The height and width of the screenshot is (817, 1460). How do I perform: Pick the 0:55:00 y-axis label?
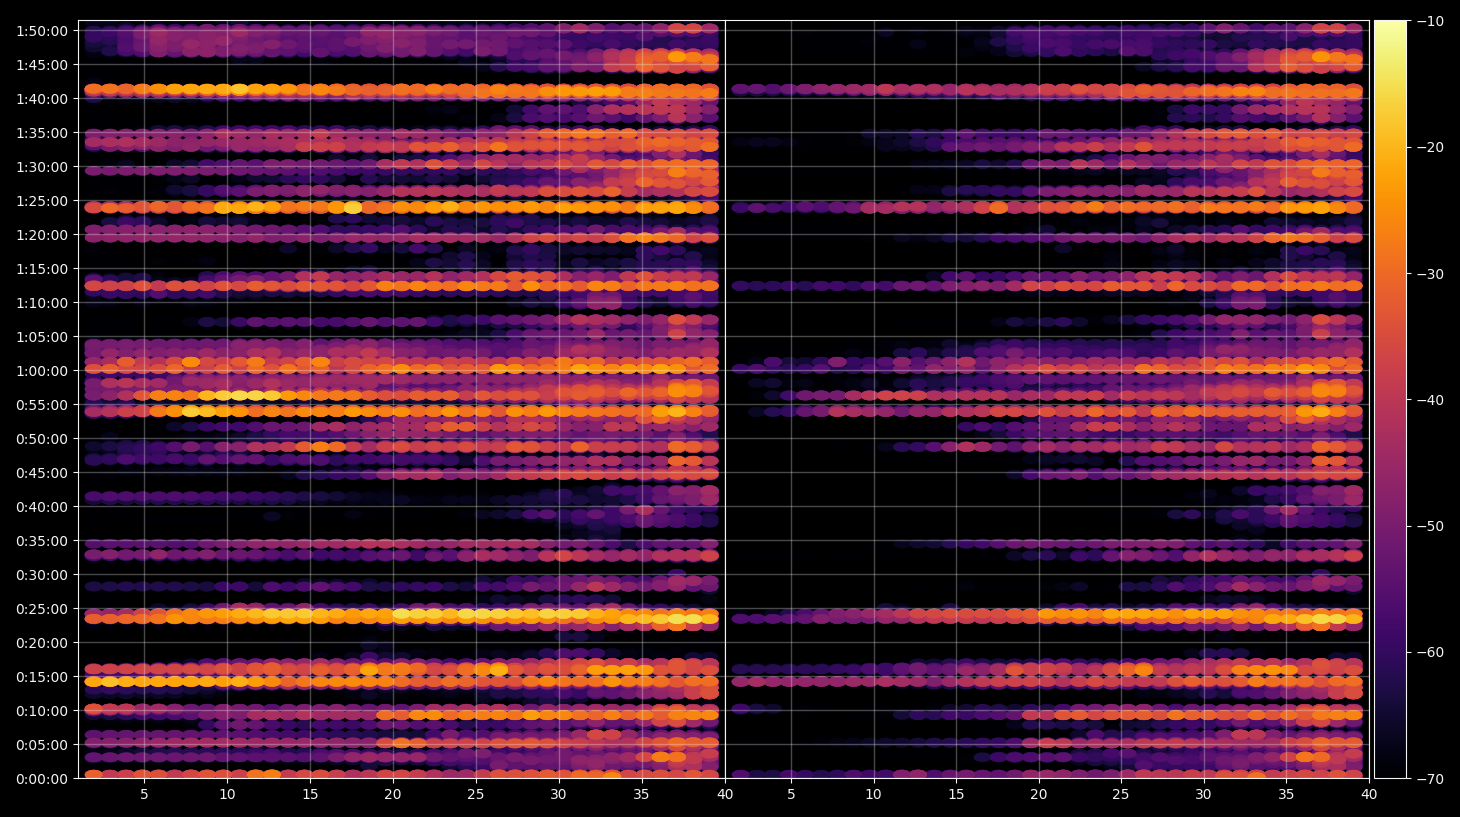coord(42,405)
